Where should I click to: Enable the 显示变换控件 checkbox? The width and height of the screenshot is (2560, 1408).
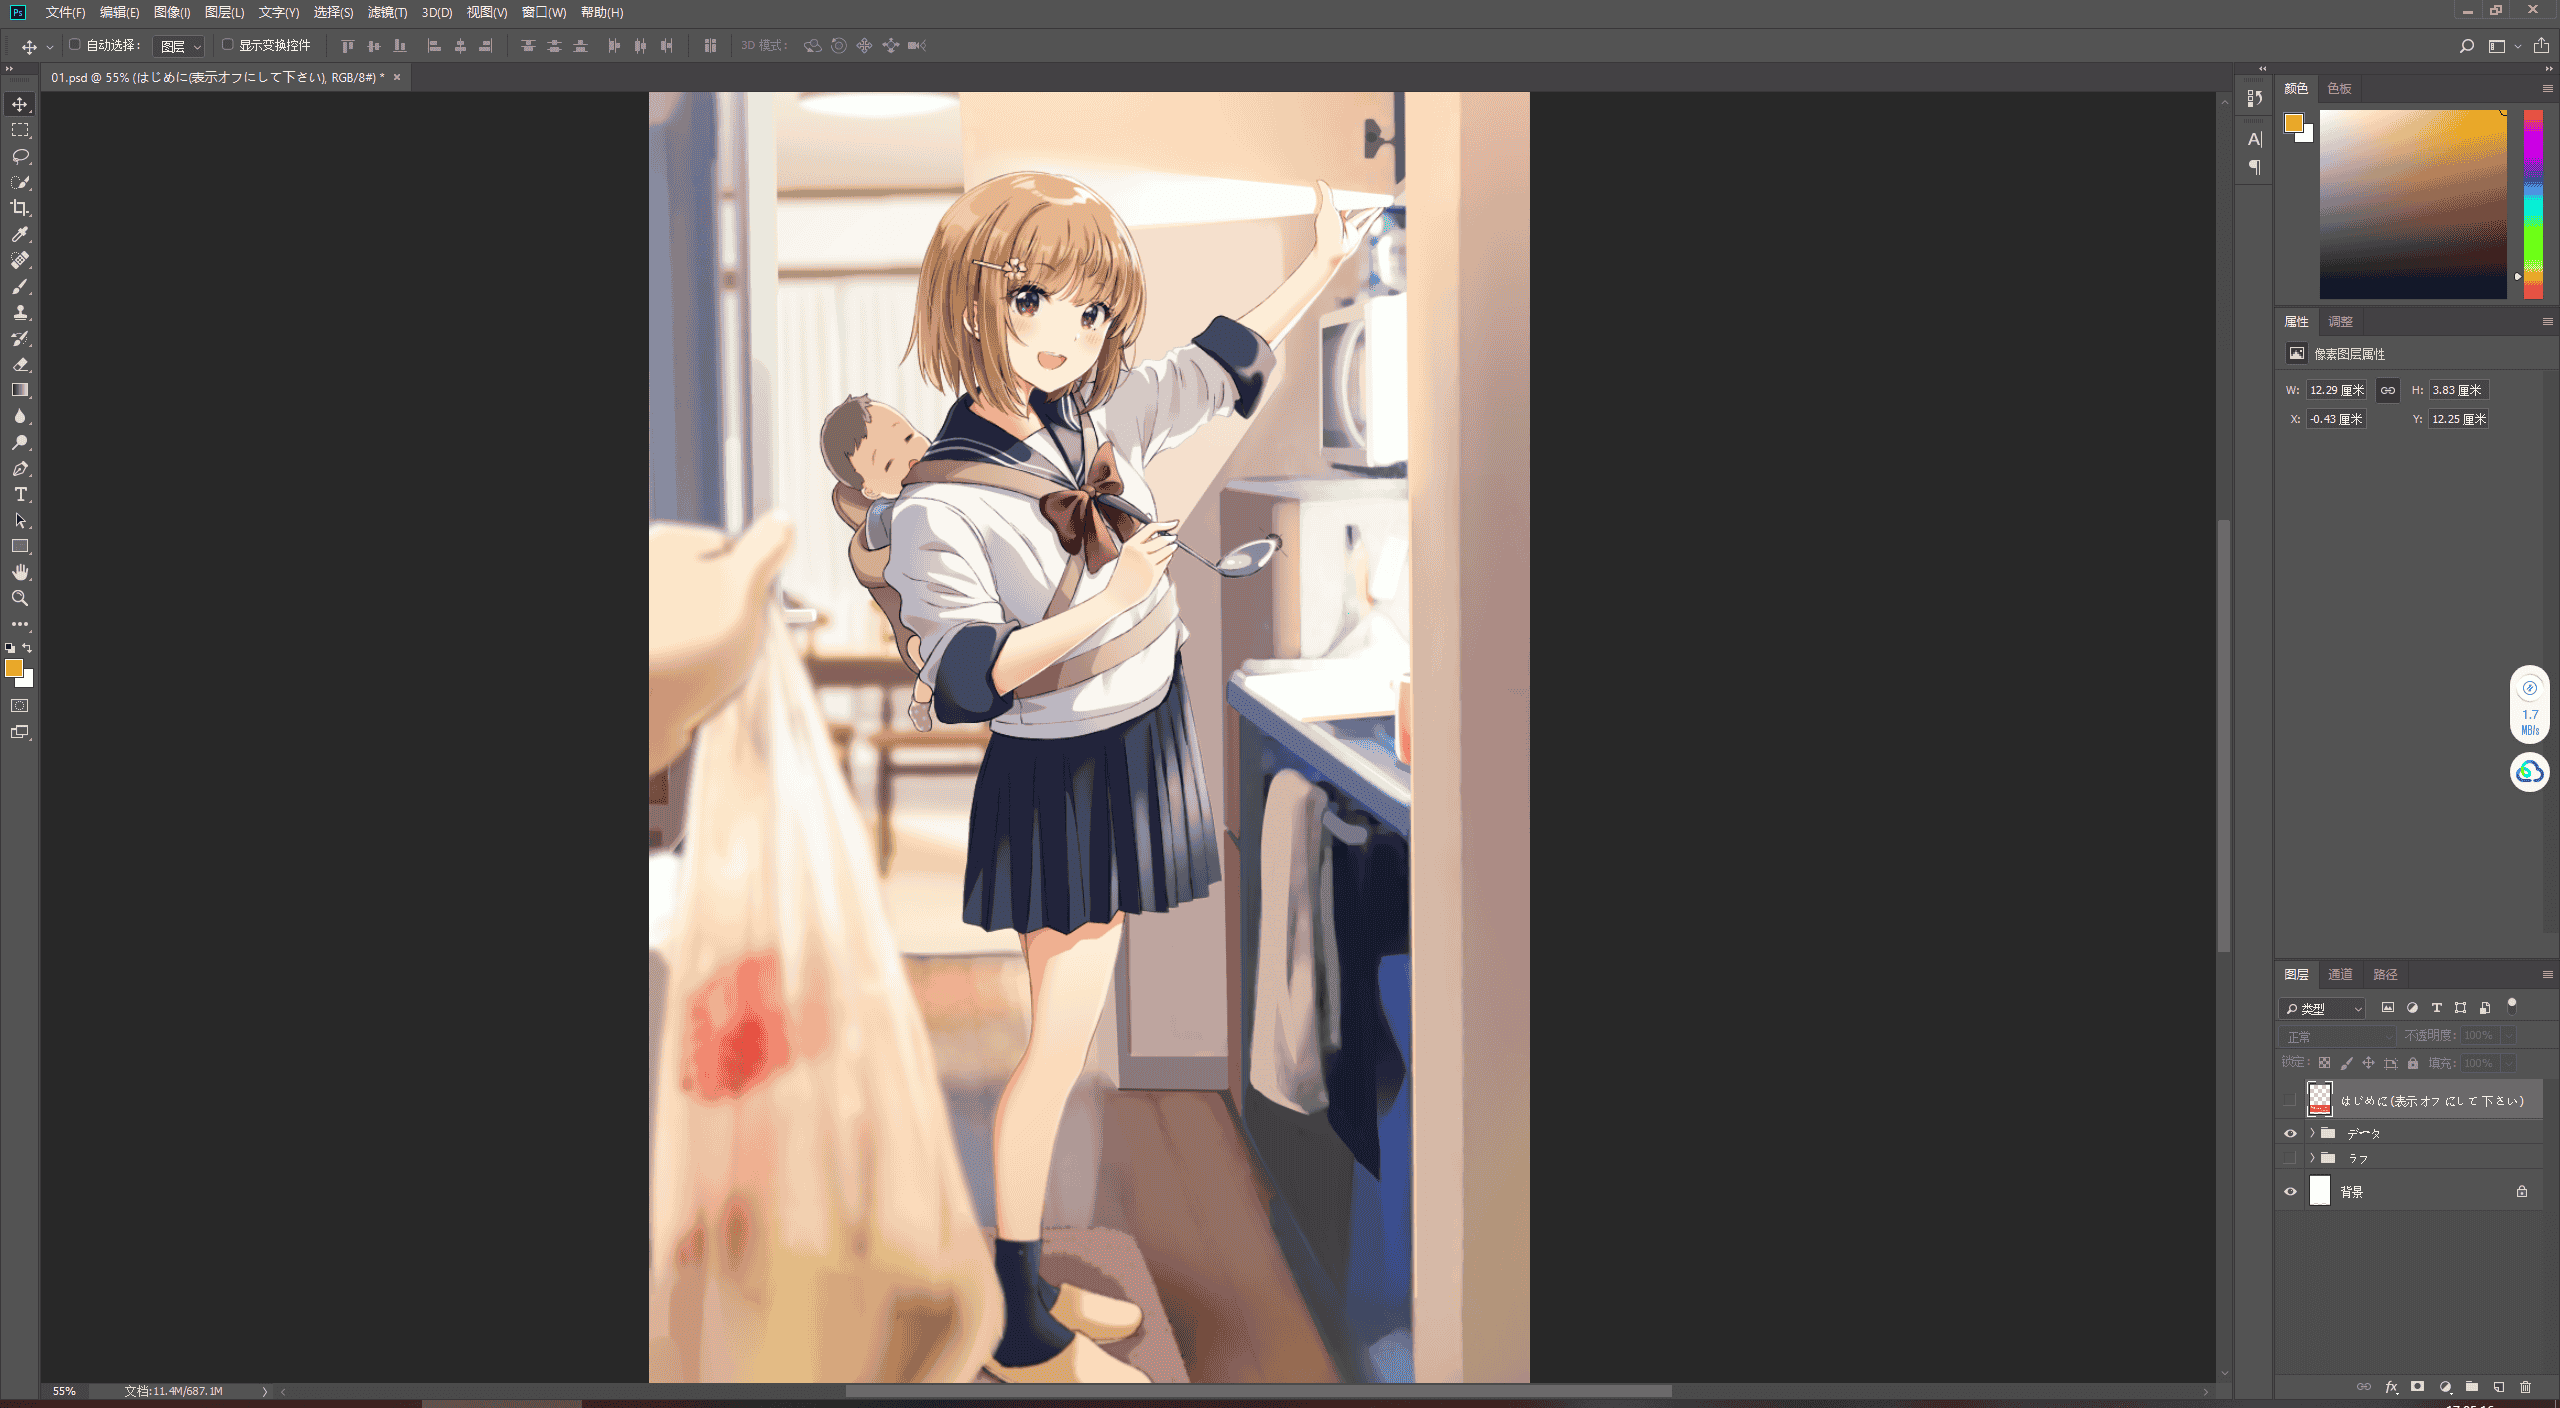tap(227, 45)
